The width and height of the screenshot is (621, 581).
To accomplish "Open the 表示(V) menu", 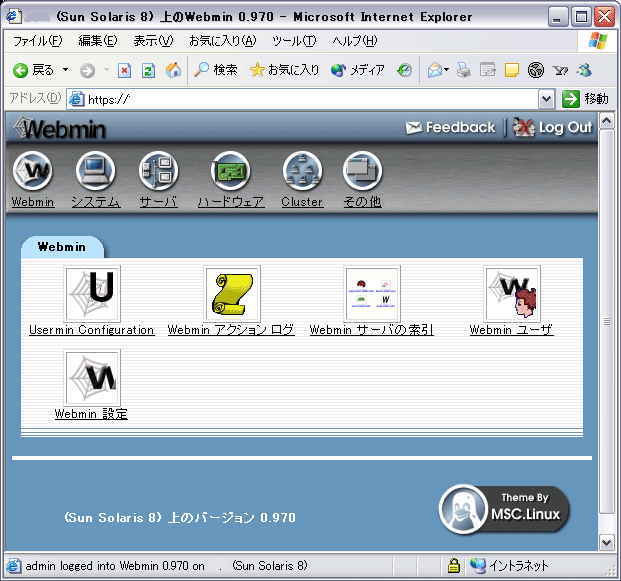I will pos(153,41).
